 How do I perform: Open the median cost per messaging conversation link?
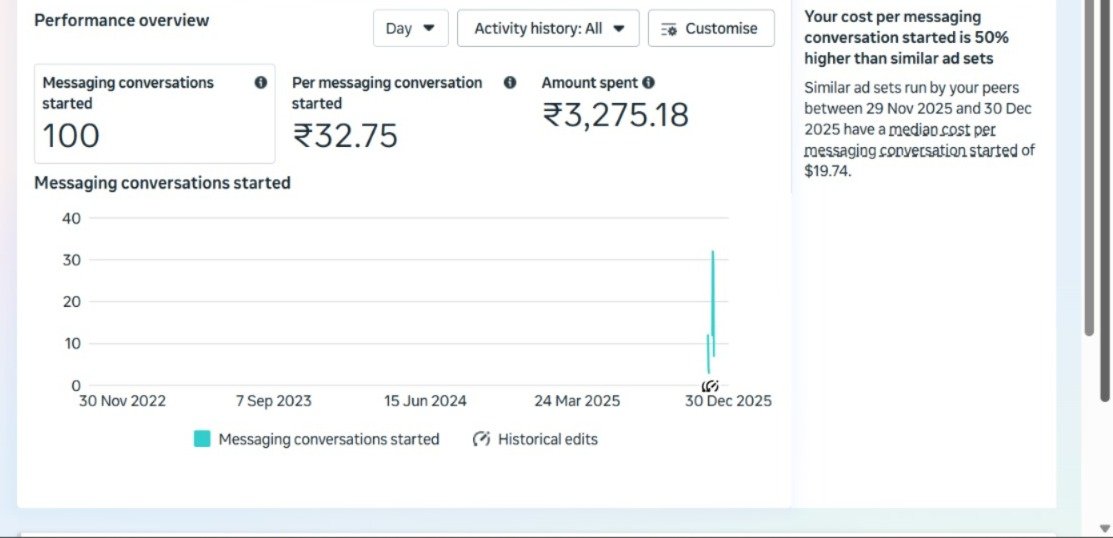coord(918,141)
